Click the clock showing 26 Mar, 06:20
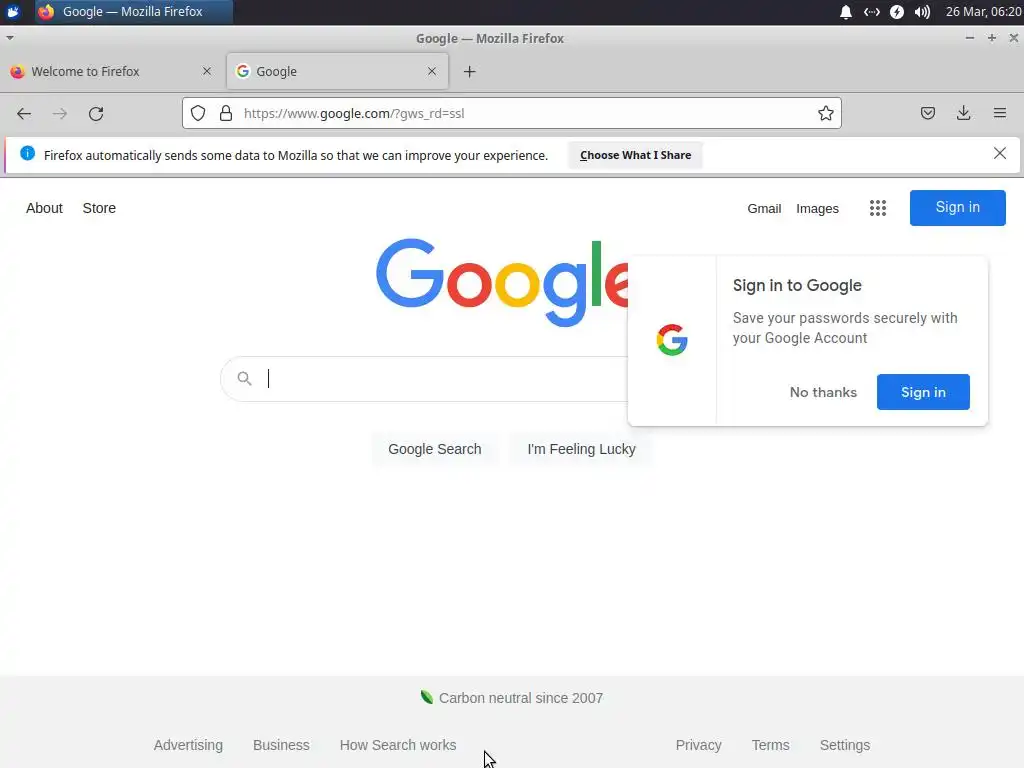This screenshot has width=1024, height=768. [x=983, y=12]
